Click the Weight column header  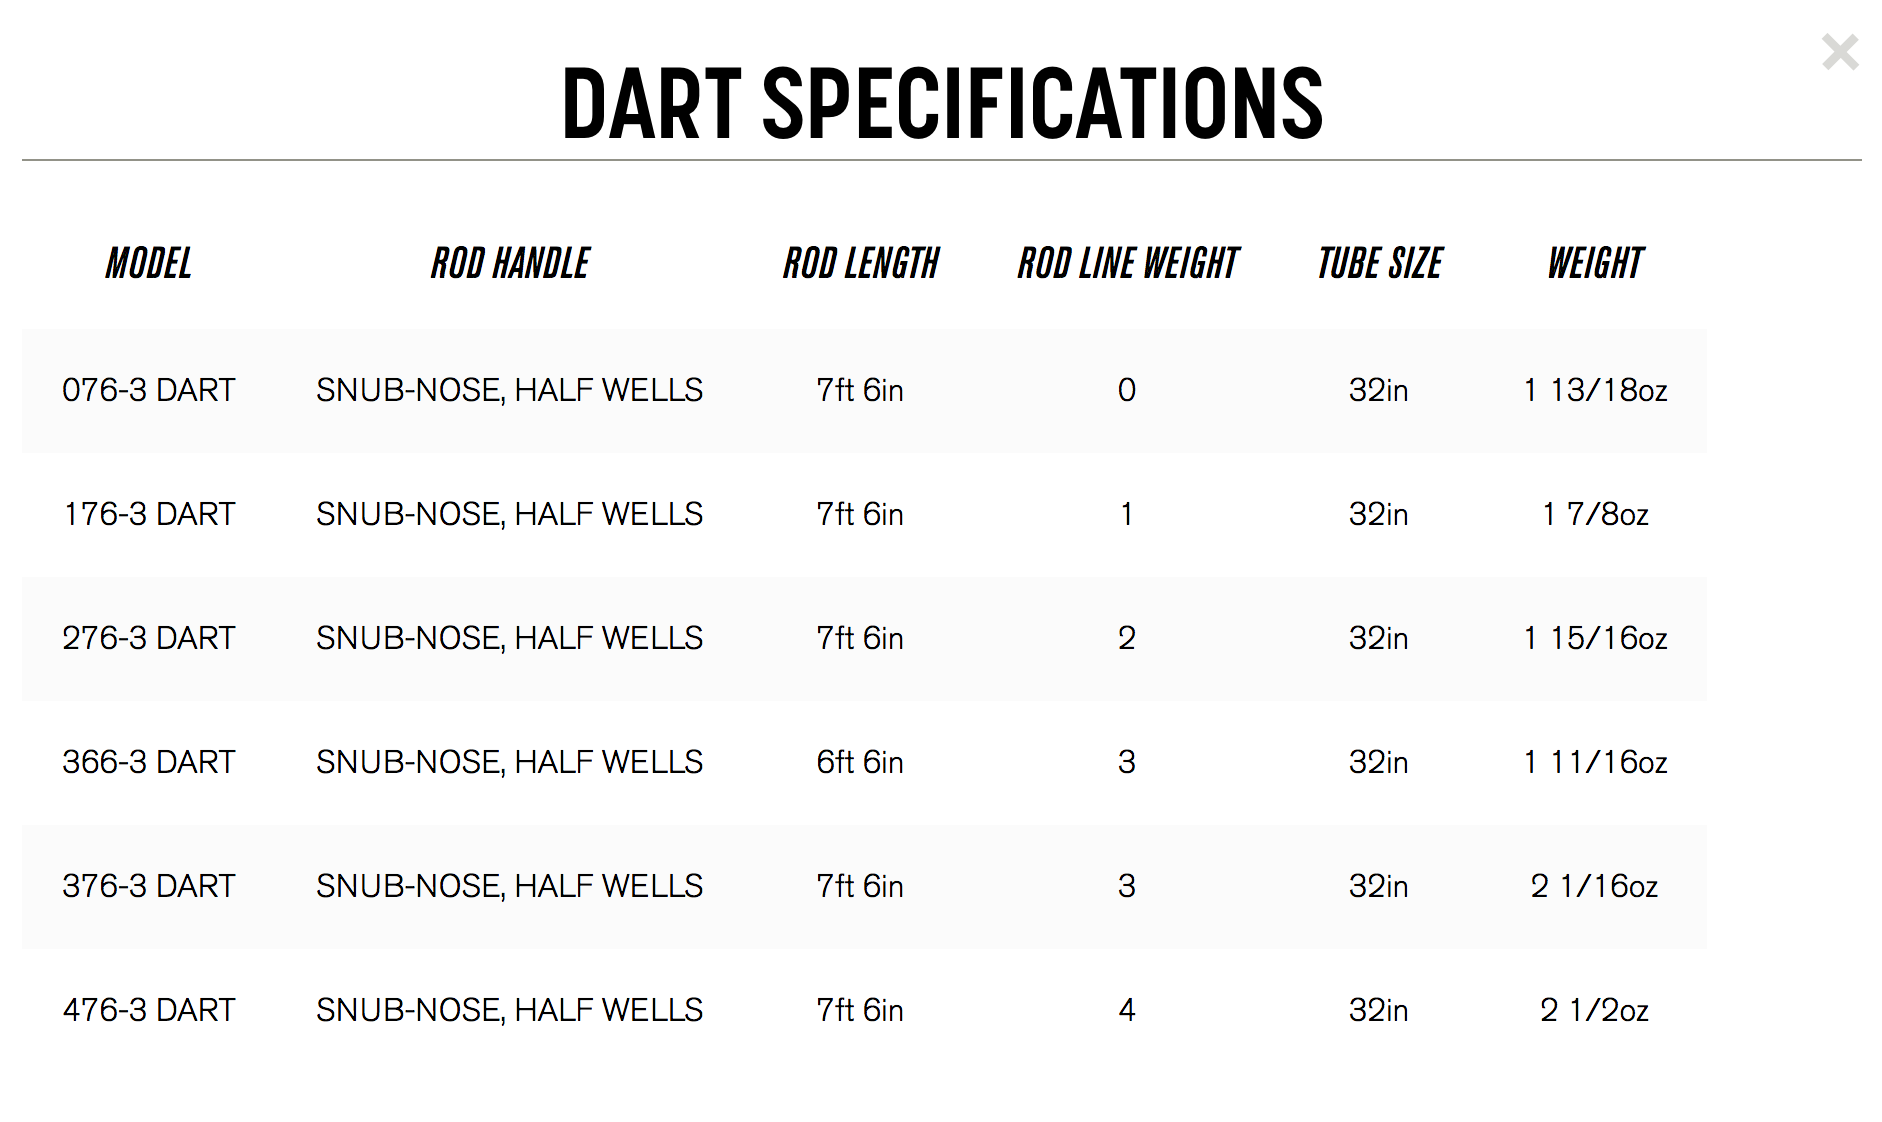pos(1595,264)
